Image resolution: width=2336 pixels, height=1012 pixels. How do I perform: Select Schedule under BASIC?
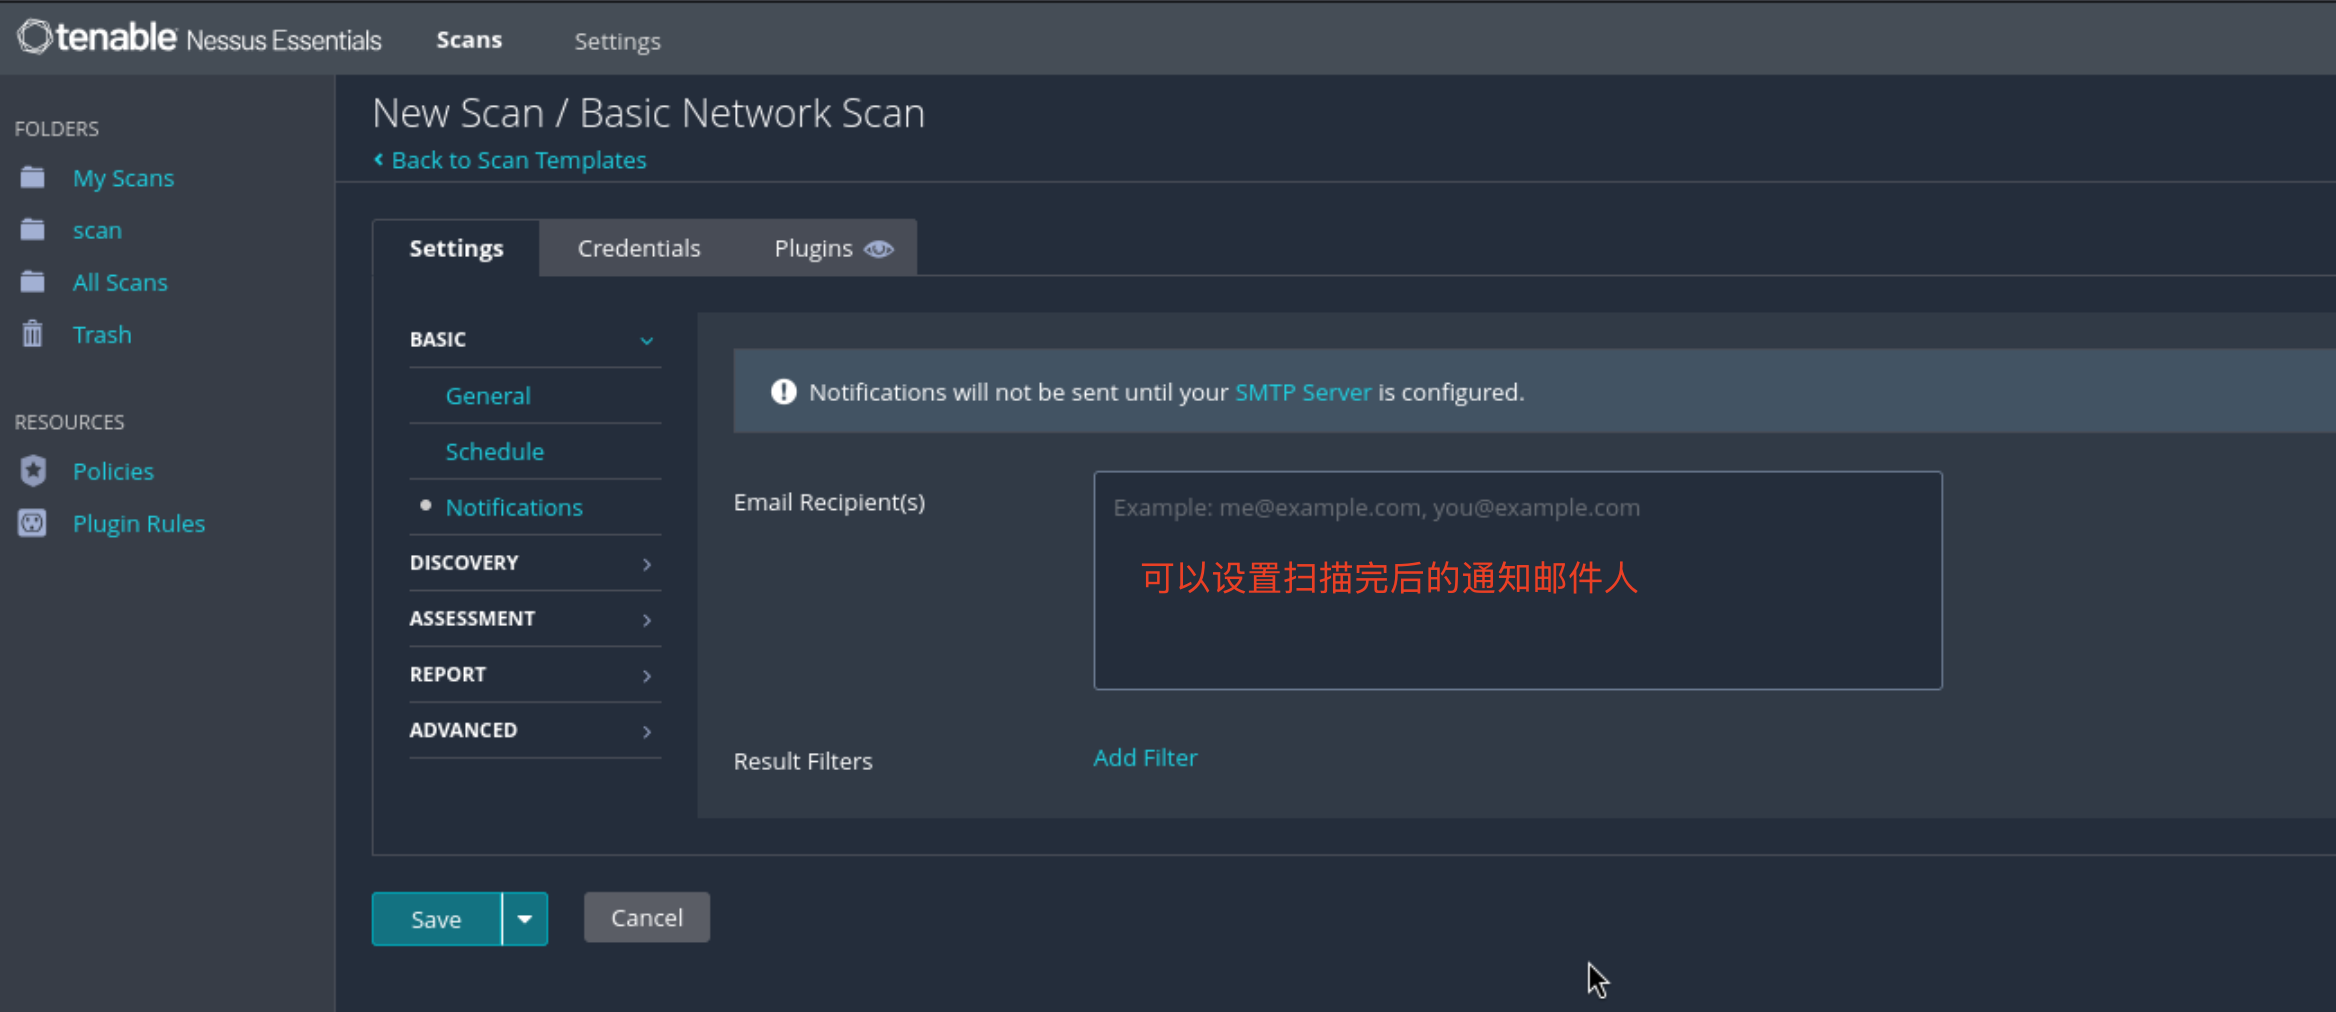(494, 451)
